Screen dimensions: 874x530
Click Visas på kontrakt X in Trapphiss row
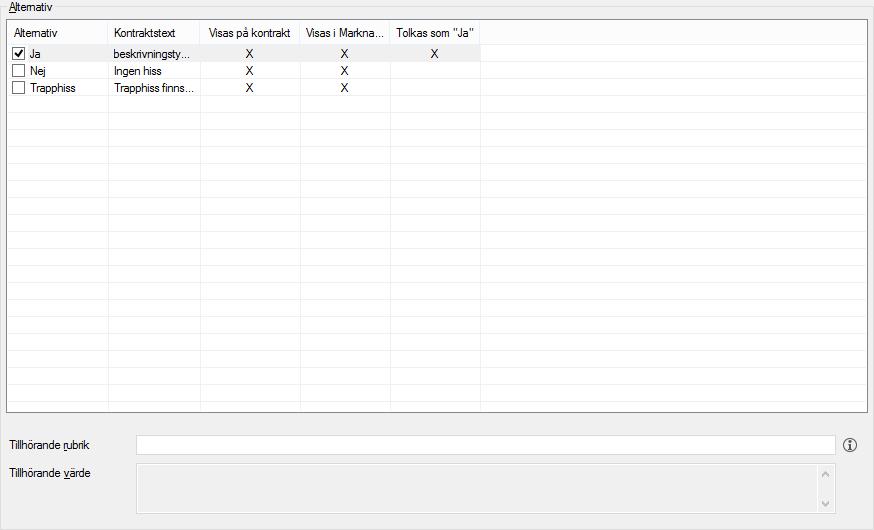[x=249, y=87]
